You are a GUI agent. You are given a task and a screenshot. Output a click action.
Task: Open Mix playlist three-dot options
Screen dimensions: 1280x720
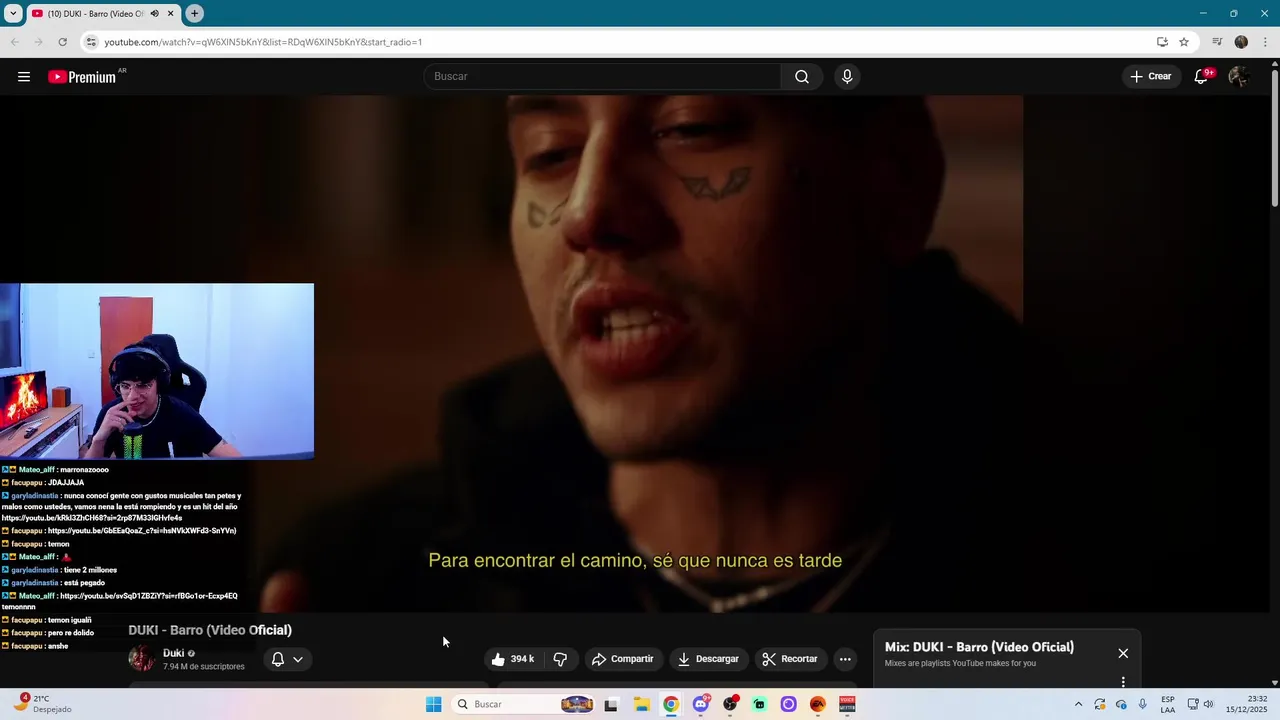1123,682
